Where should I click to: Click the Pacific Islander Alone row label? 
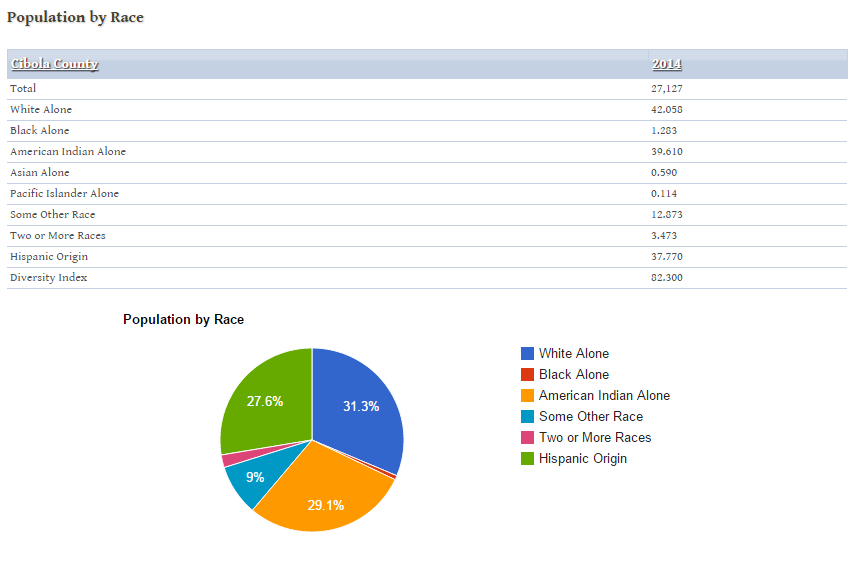(x=64, y=193)
